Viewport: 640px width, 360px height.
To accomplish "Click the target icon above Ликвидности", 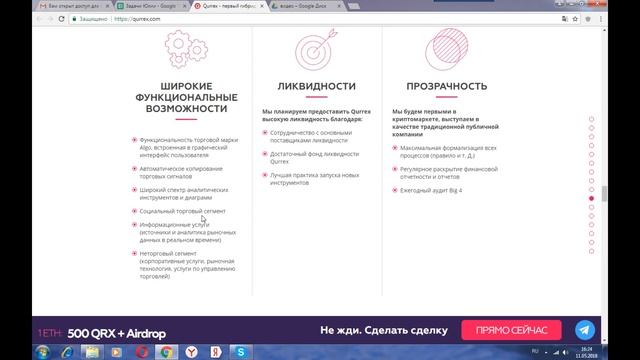I will 316,49.
